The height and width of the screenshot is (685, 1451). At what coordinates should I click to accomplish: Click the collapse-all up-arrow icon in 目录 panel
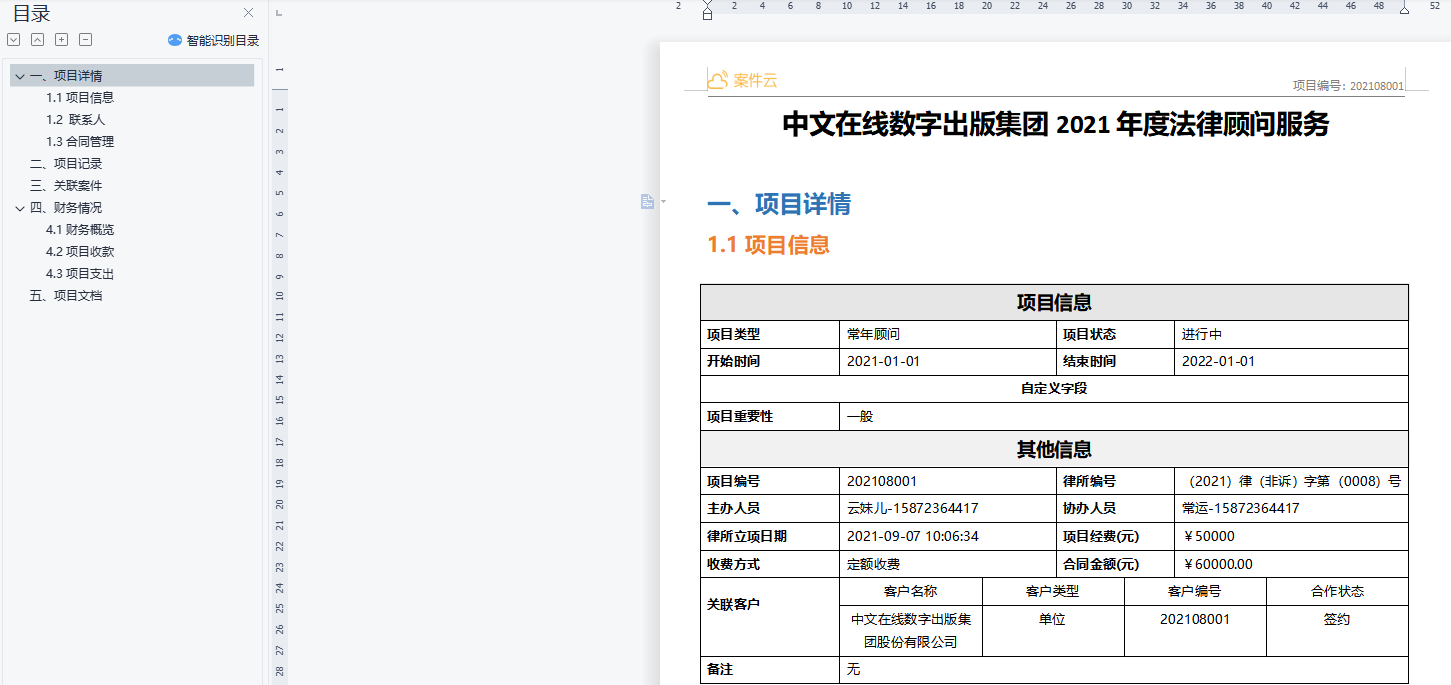[37, 40]
